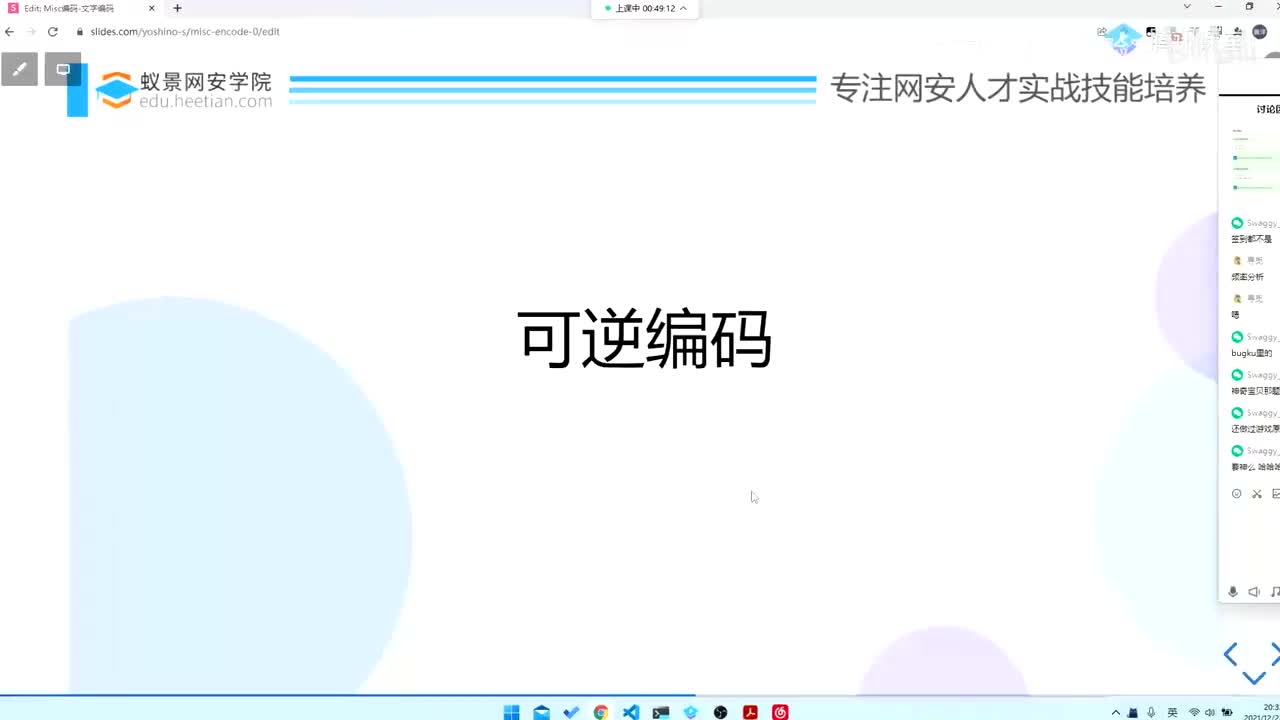Click the chat message 频率分析
The image size is (1280, 720).
(1247, 277)
